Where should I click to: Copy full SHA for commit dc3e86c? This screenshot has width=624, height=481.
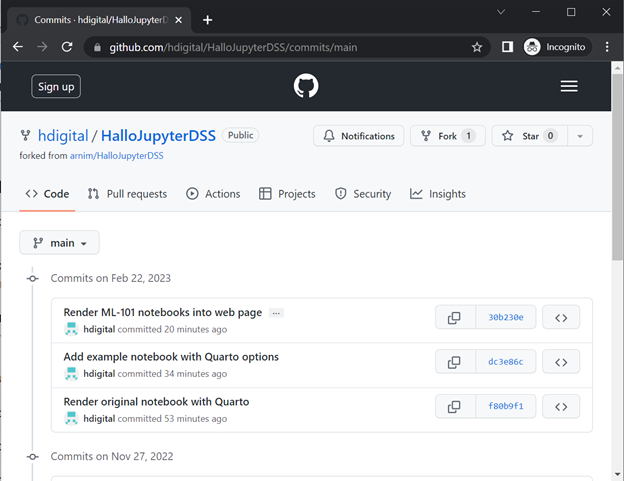(455, 362)
